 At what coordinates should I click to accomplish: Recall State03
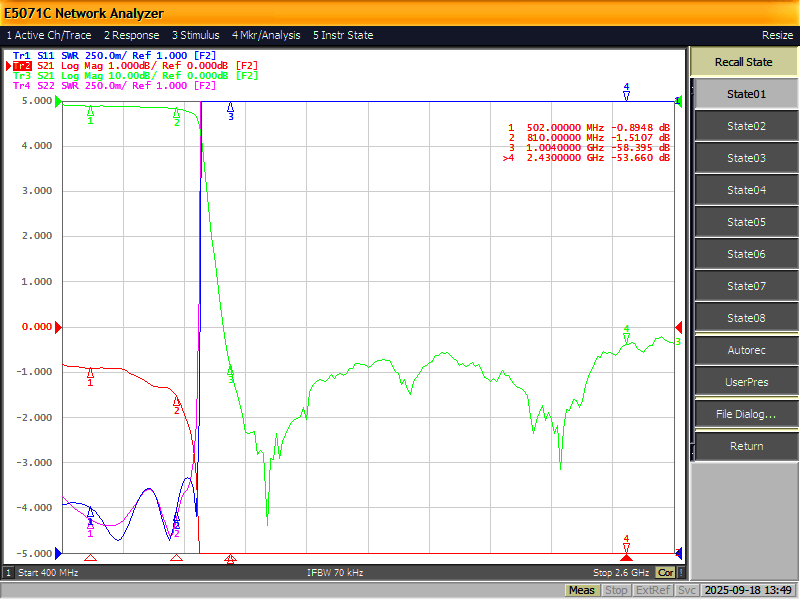pyautogui.click(x=746, y=158)
